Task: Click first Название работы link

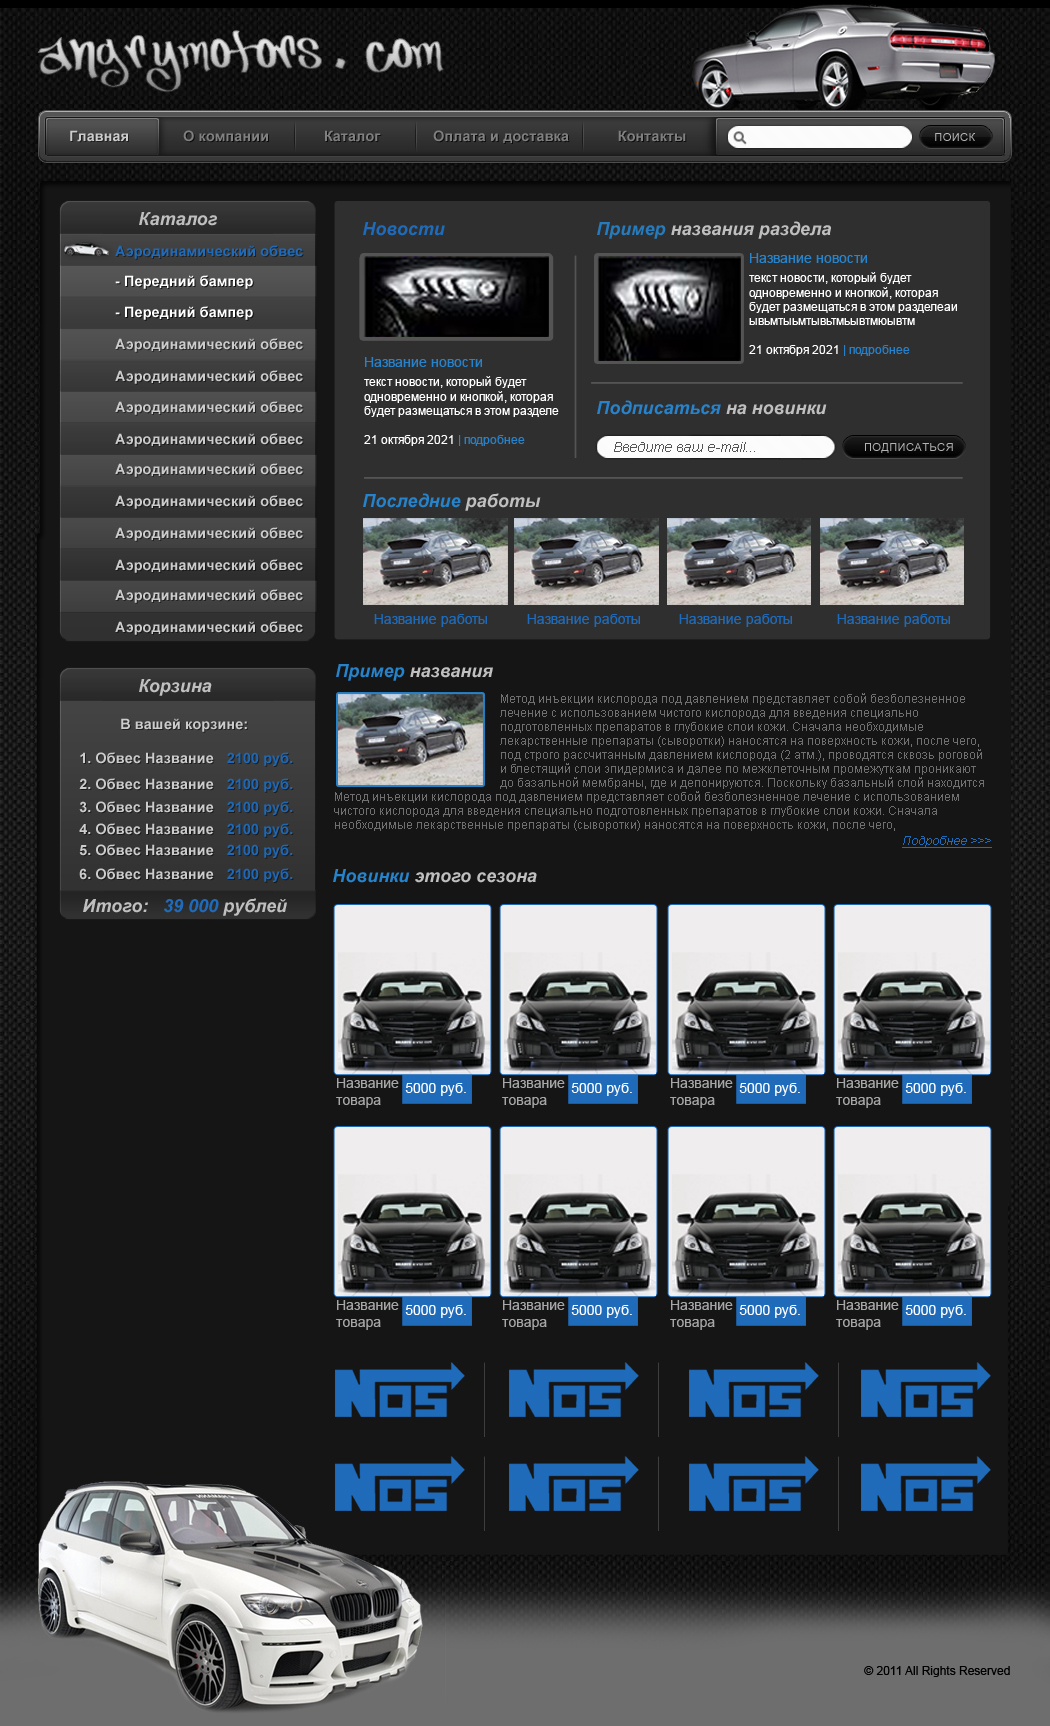Action: (431, 619)
